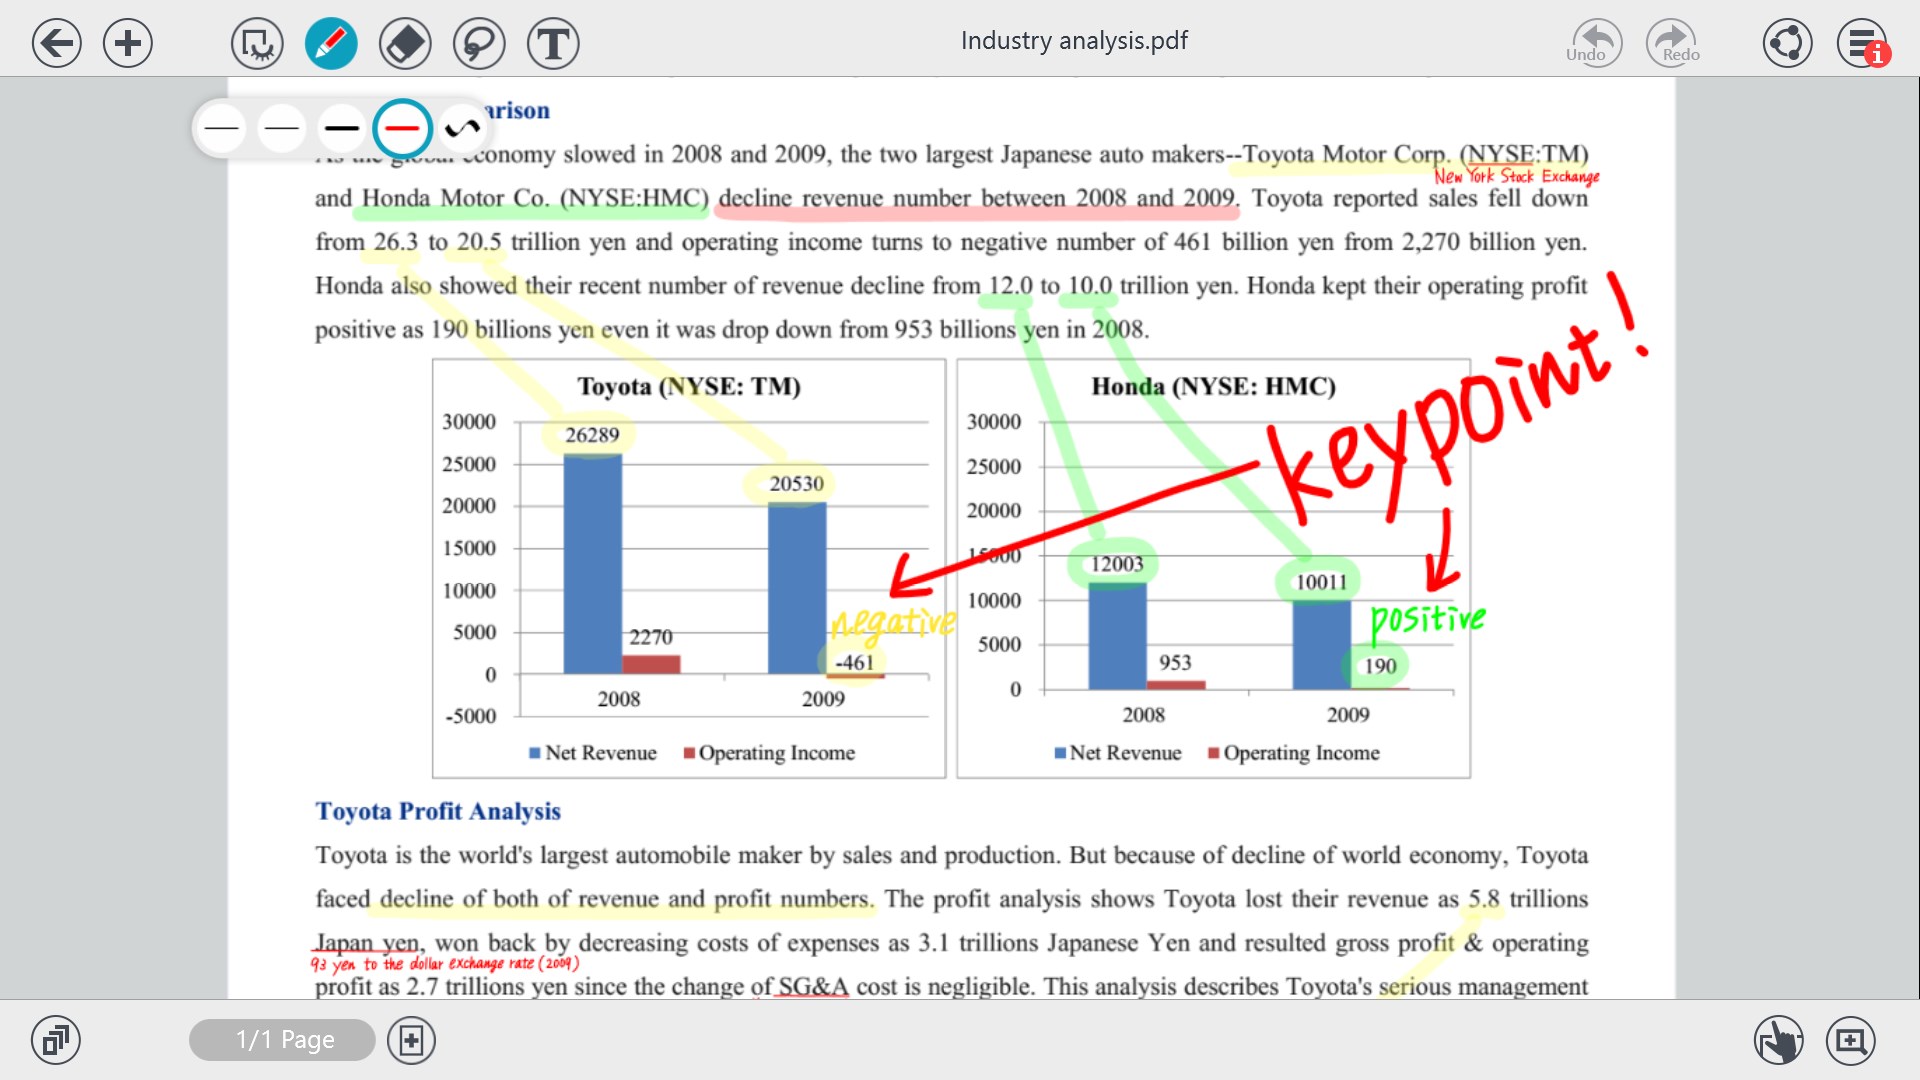Click the 953 value in Honda chart

pyautogui.click(x=1175, y=662)
